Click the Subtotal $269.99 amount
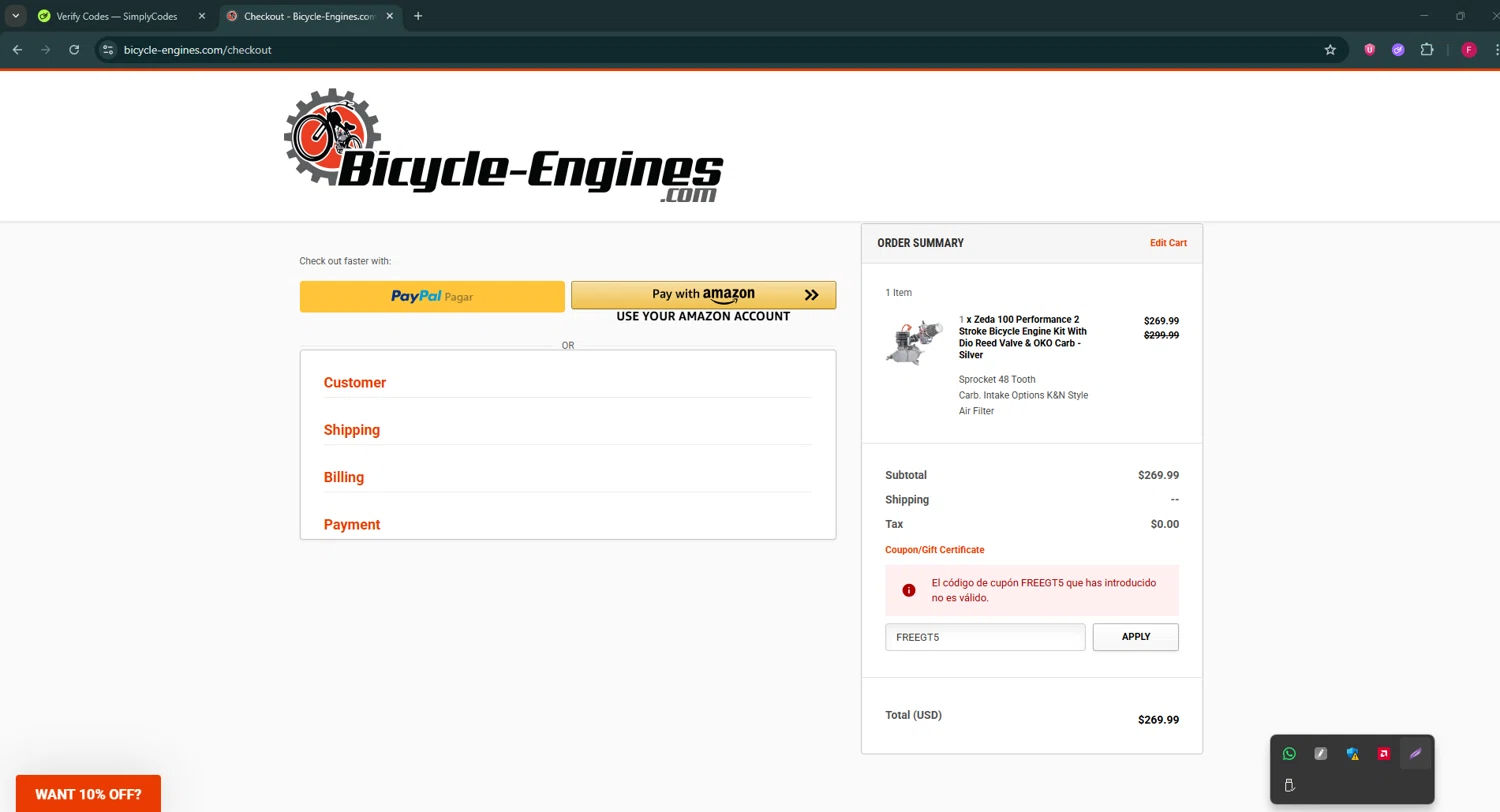This screenshot has height=812, width=1500. click(1158, 475)
